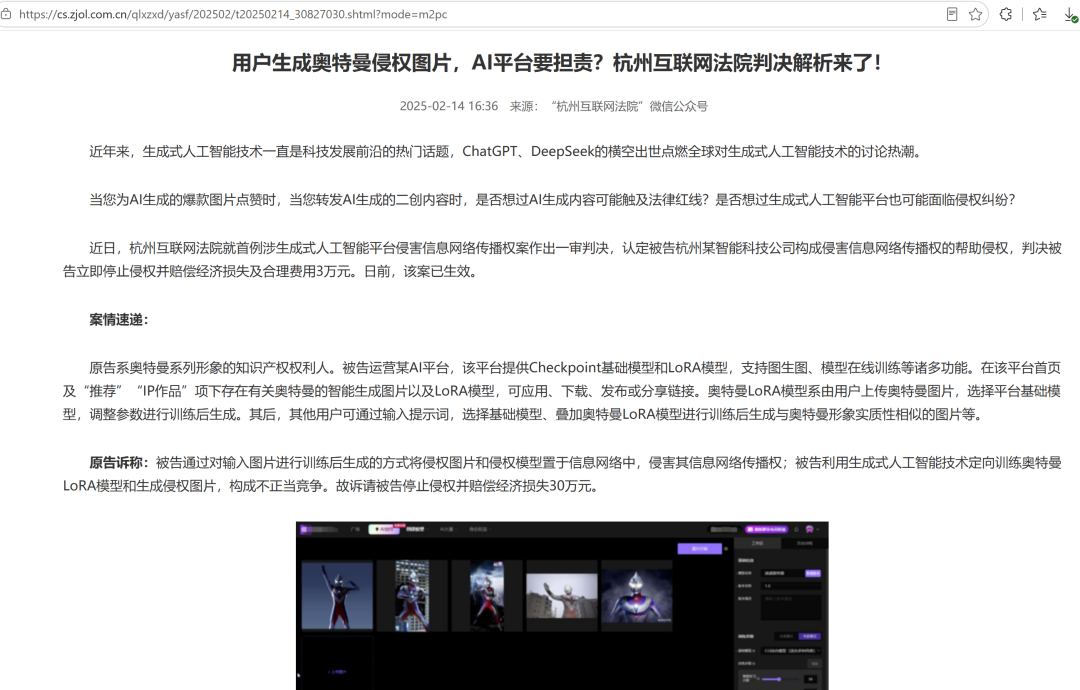Click the site security lock icon
The width and height of the screenshot is (1080, 690).
[6, 14]
